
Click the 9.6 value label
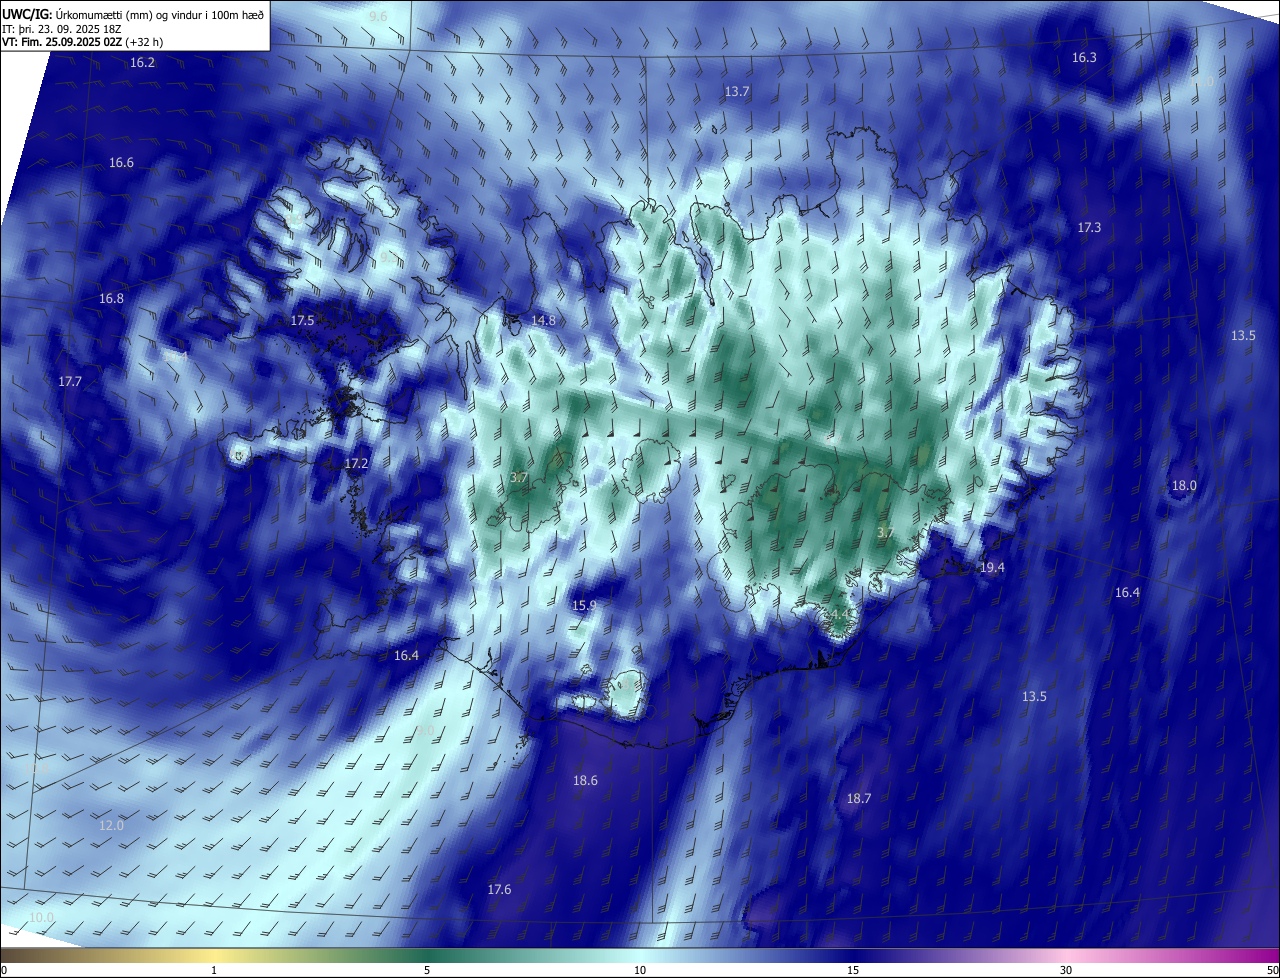tap(378, 17)
